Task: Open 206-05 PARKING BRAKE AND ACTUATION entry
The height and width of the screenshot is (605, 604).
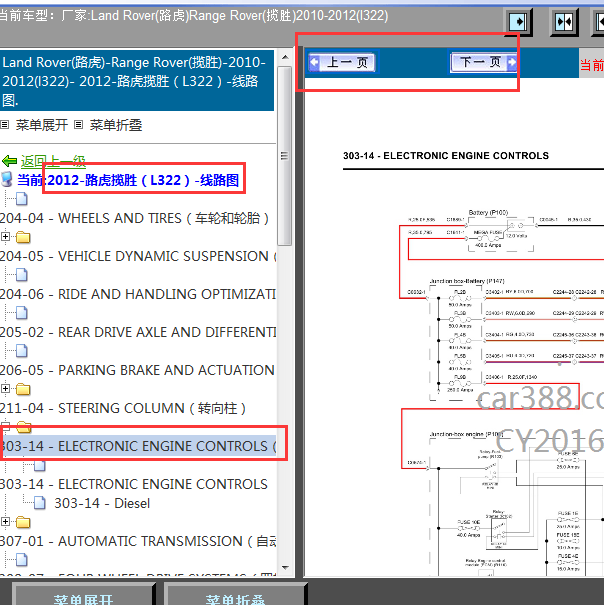Action: pos(137,370)
